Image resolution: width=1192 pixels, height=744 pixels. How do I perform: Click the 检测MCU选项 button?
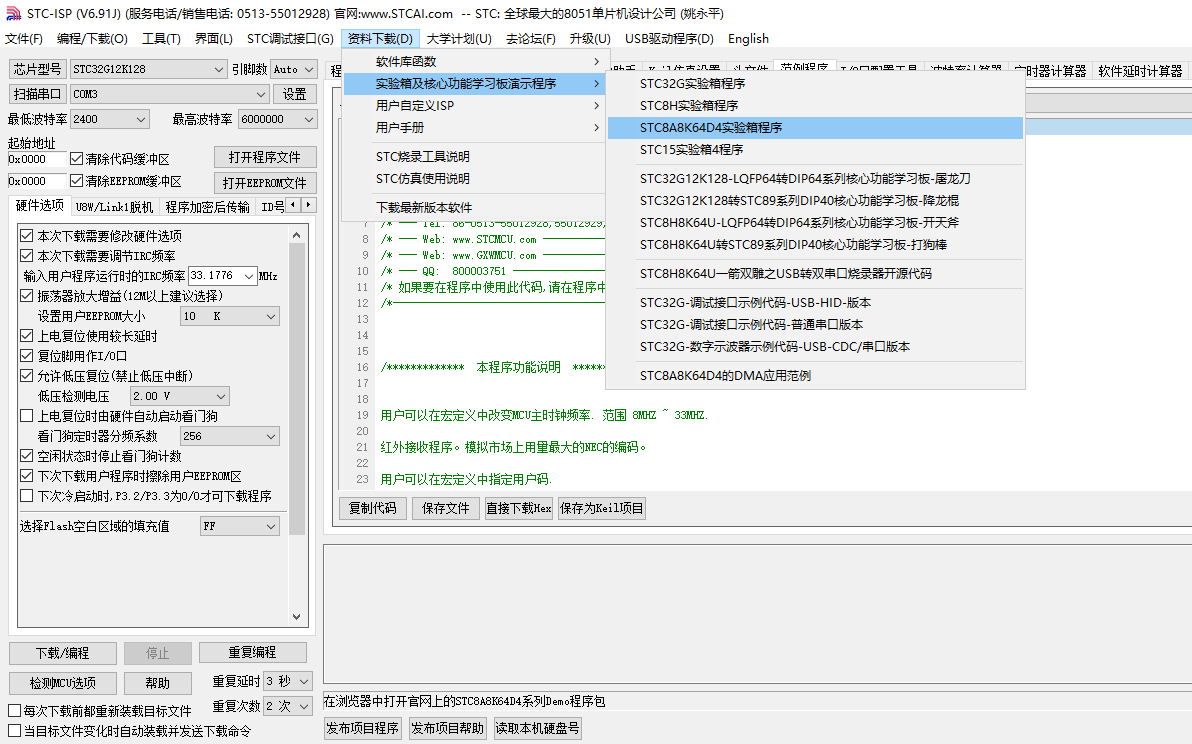62,683
